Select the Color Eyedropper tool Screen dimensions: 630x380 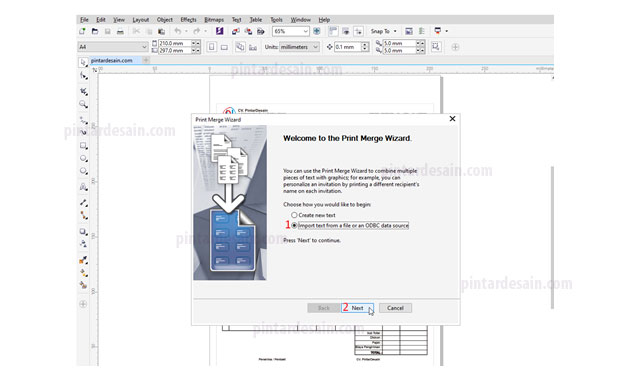[83, 260]
